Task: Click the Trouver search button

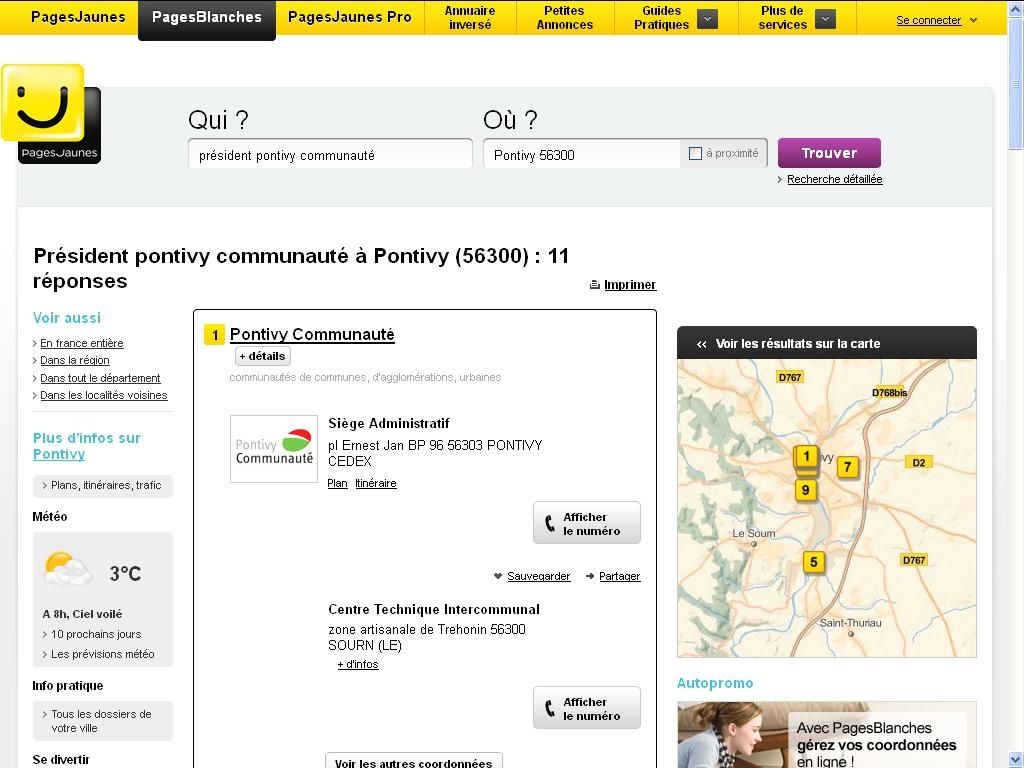Action: [829, 153]
